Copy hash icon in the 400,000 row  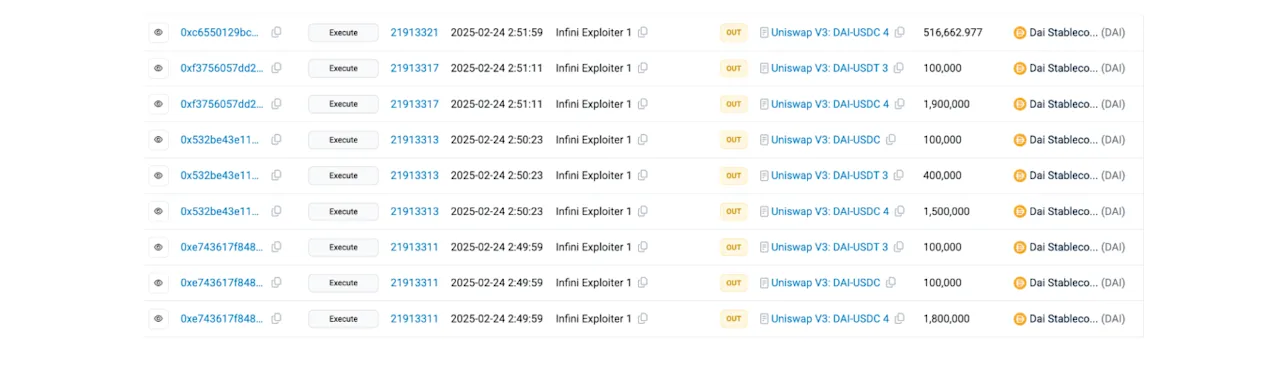click(277, 175)
